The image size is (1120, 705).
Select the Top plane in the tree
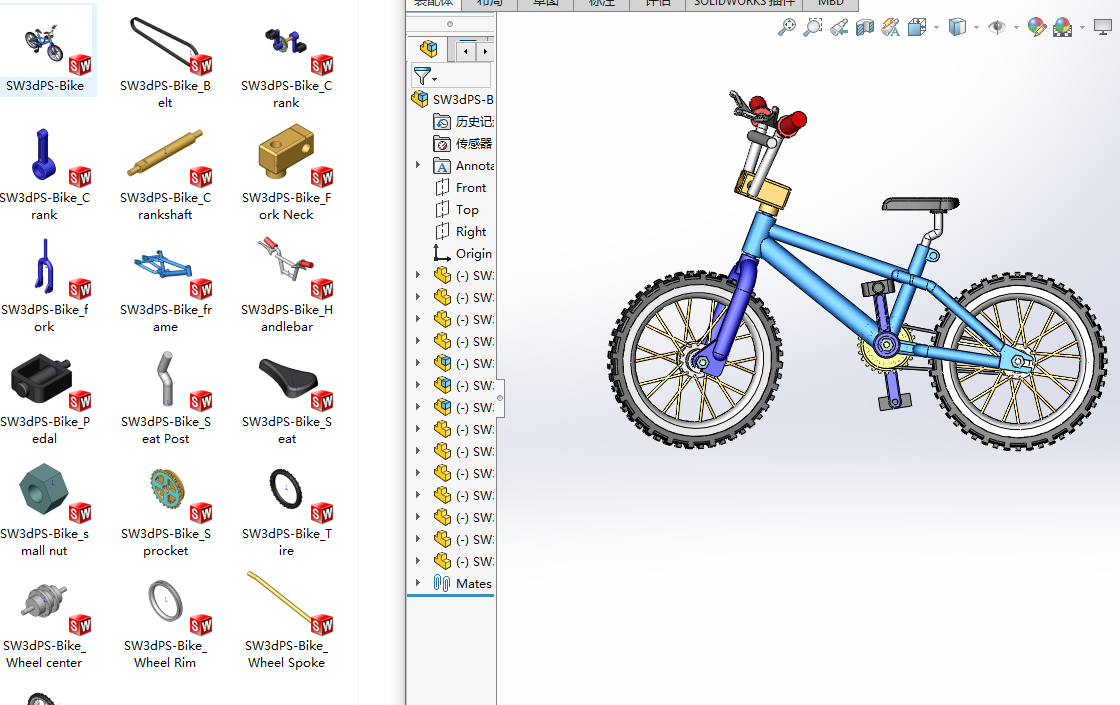461,209
